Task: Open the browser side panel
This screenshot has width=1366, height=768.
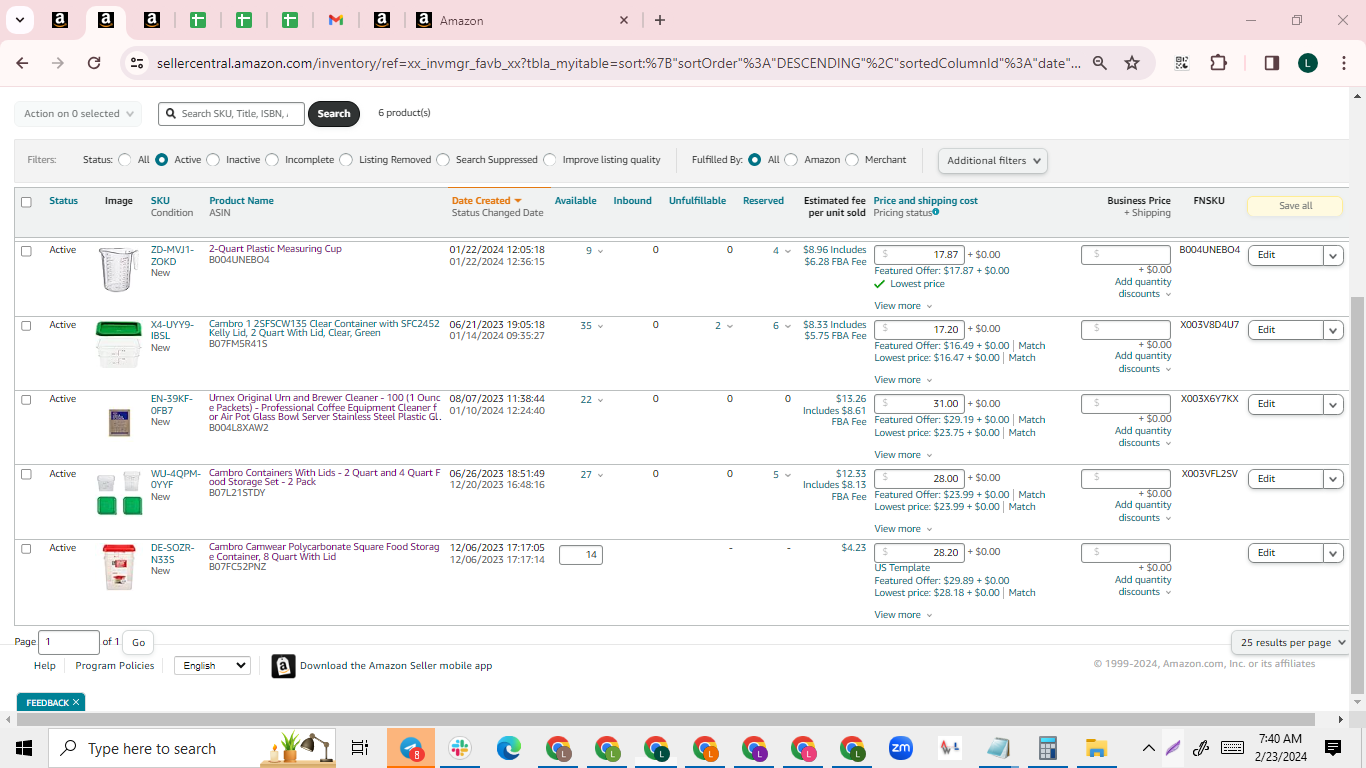Action: pyautogui.click(x=1272, y=63)
